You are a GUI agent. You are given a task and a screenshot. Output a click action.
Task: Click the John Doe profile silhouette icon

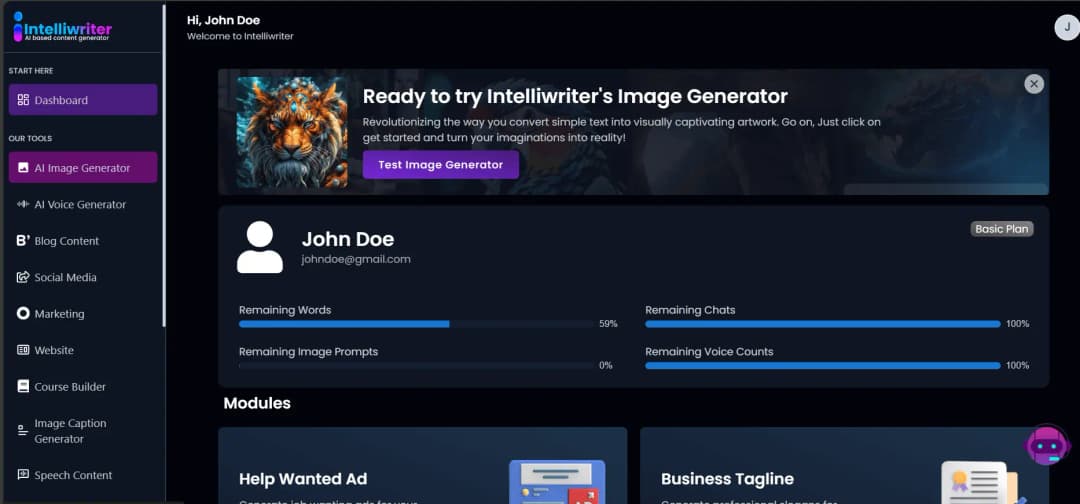coord(260,247)
